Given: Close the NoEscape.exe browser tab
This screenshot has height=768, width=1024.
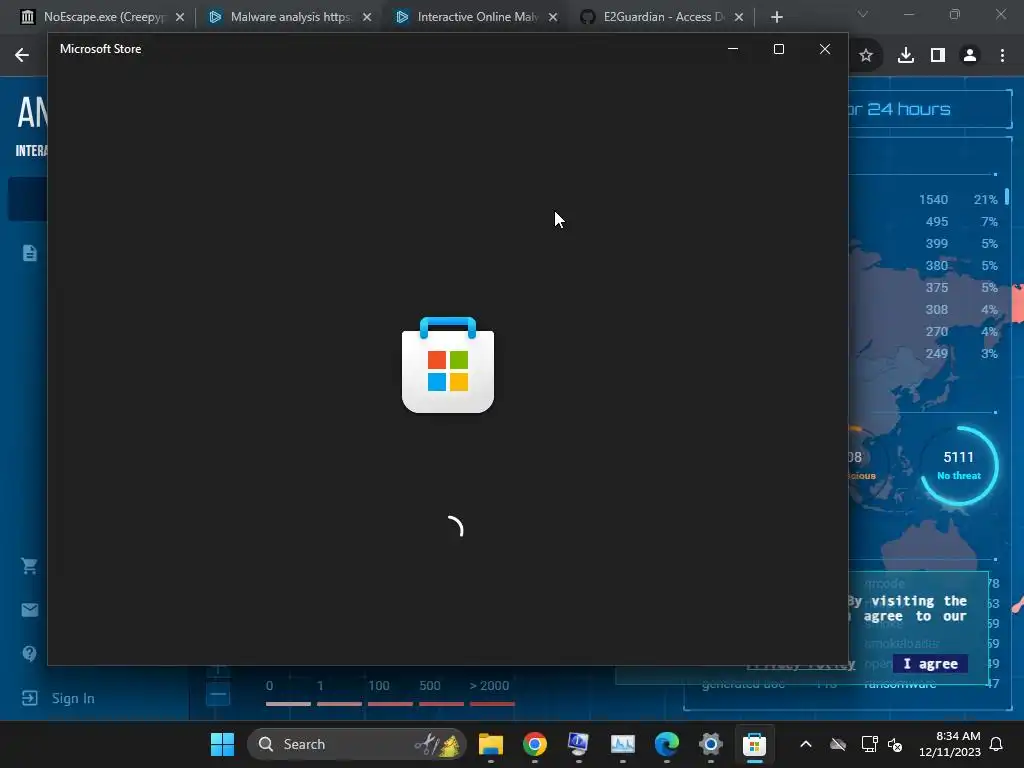Looking at the screenshot, I should [x=180, y=17].
